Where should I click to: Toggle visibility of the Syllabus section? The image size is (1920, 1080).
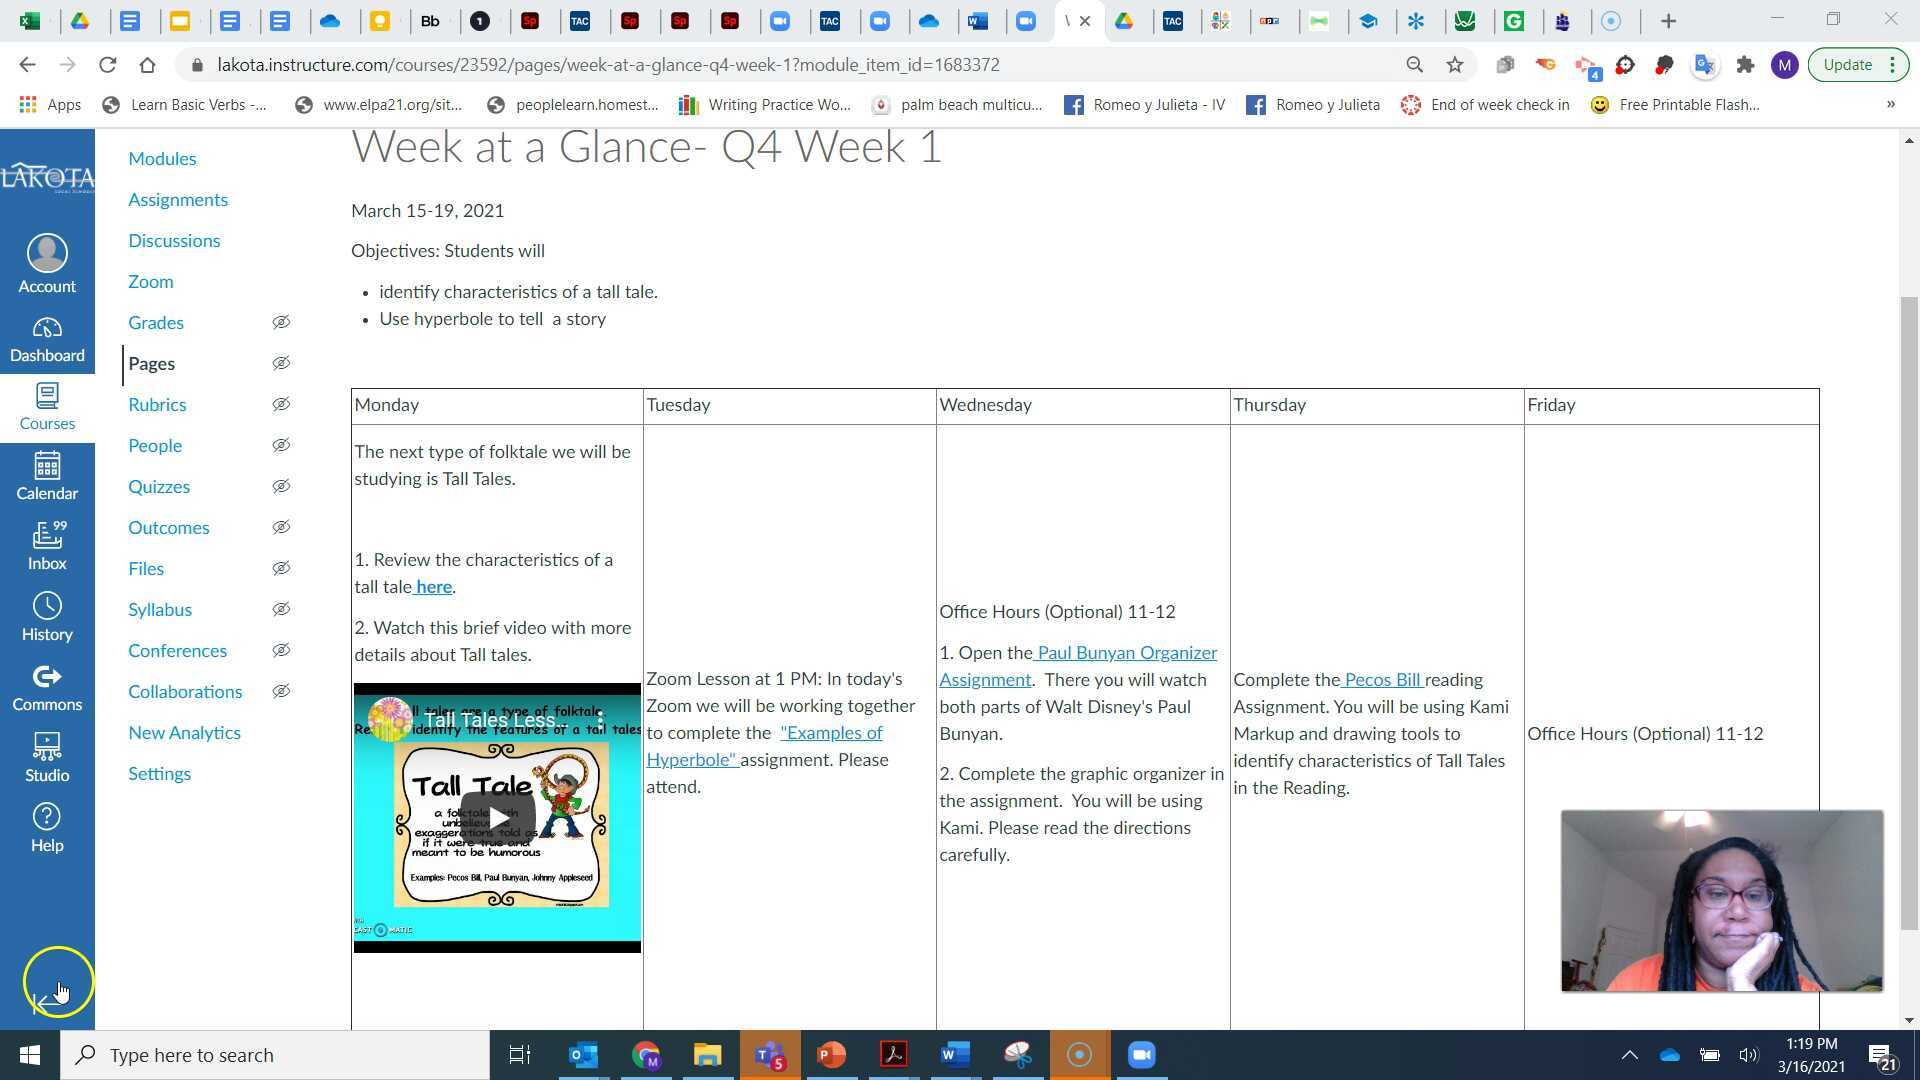pos(281,609)
